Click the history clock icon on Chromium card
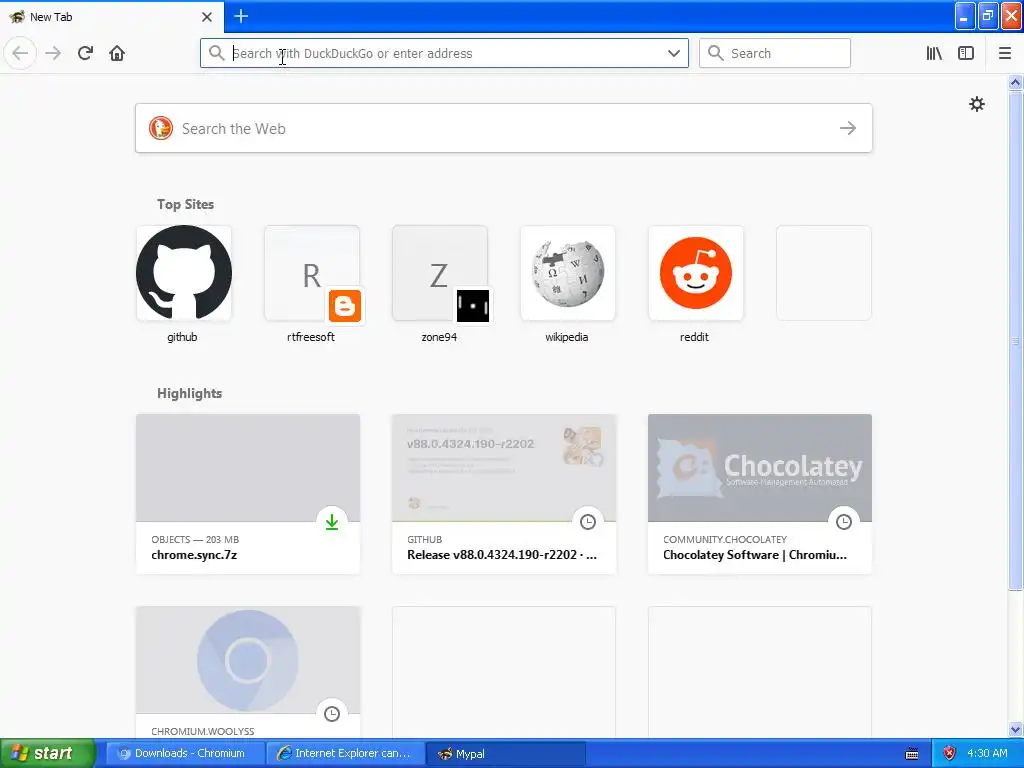Image resolution: width=1024 pixels, height=768 pixels. point(332,714)
